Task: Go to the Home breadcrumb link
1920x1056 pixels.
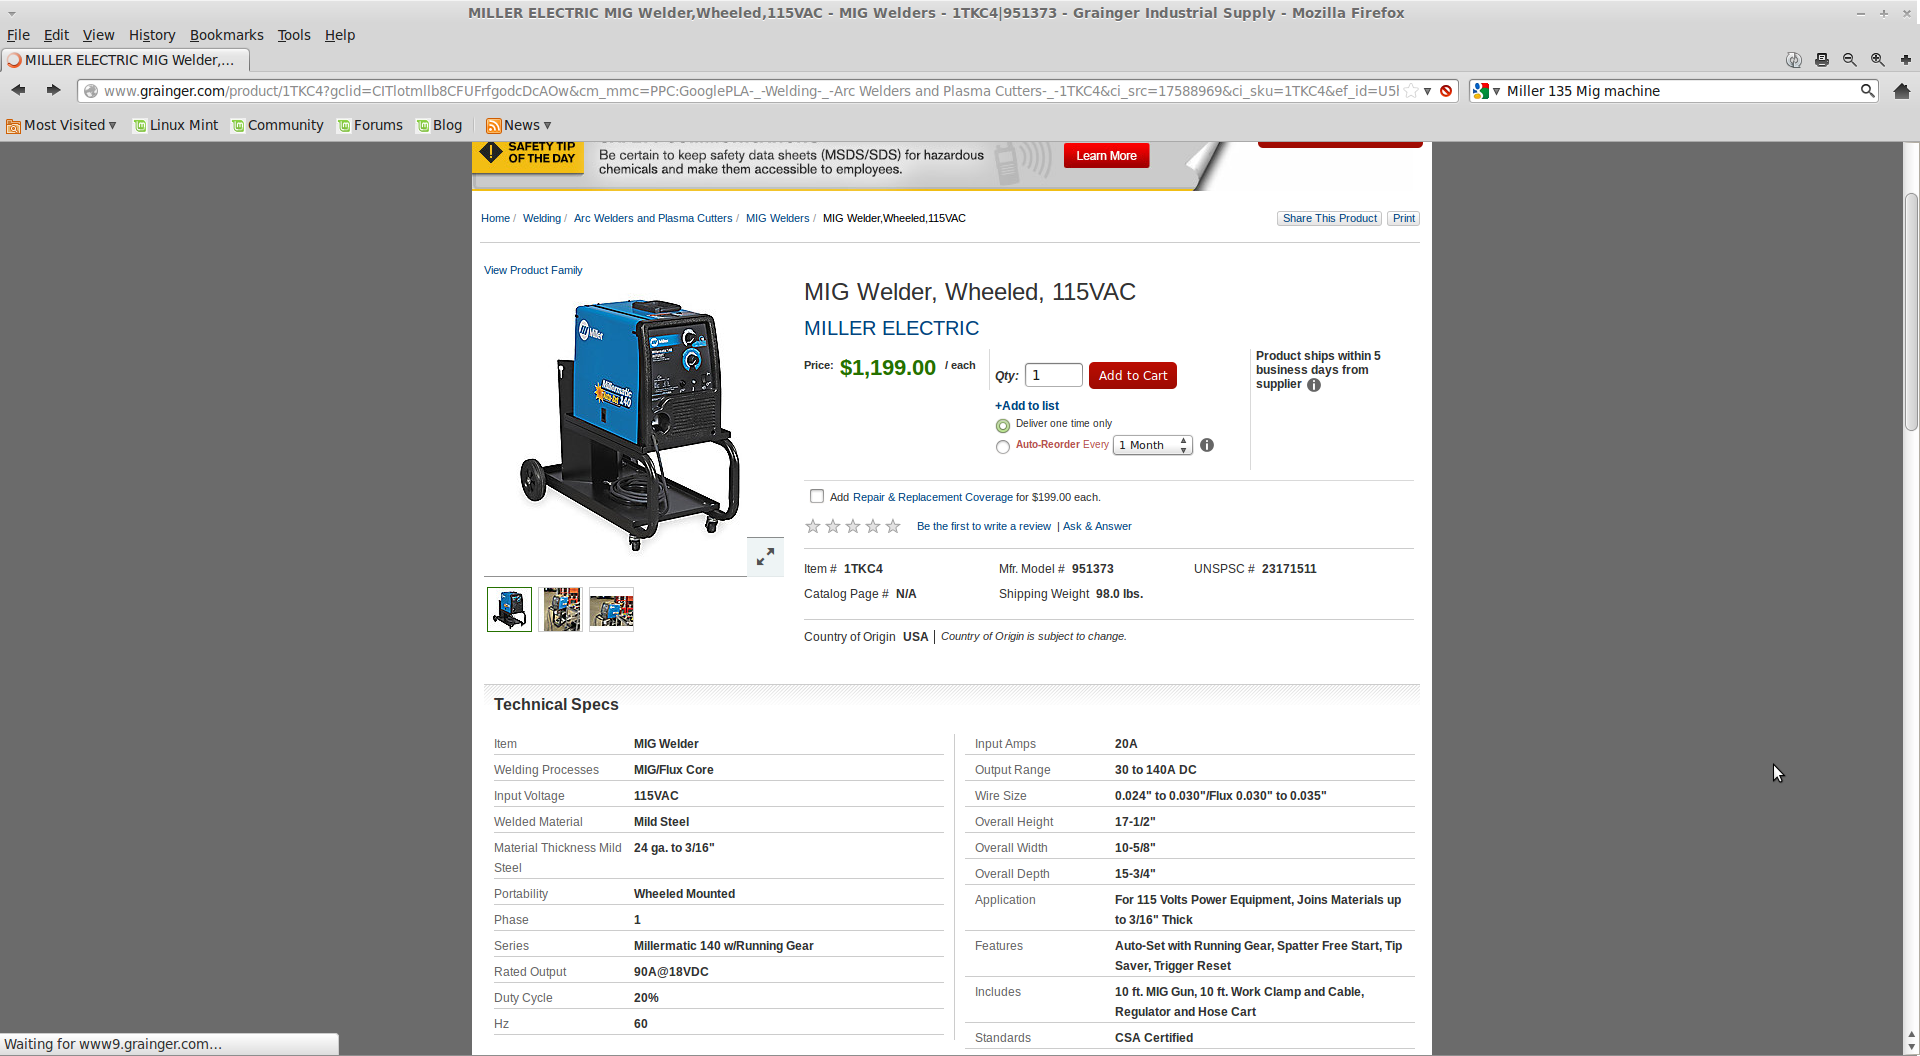Action: click(495, 219)
